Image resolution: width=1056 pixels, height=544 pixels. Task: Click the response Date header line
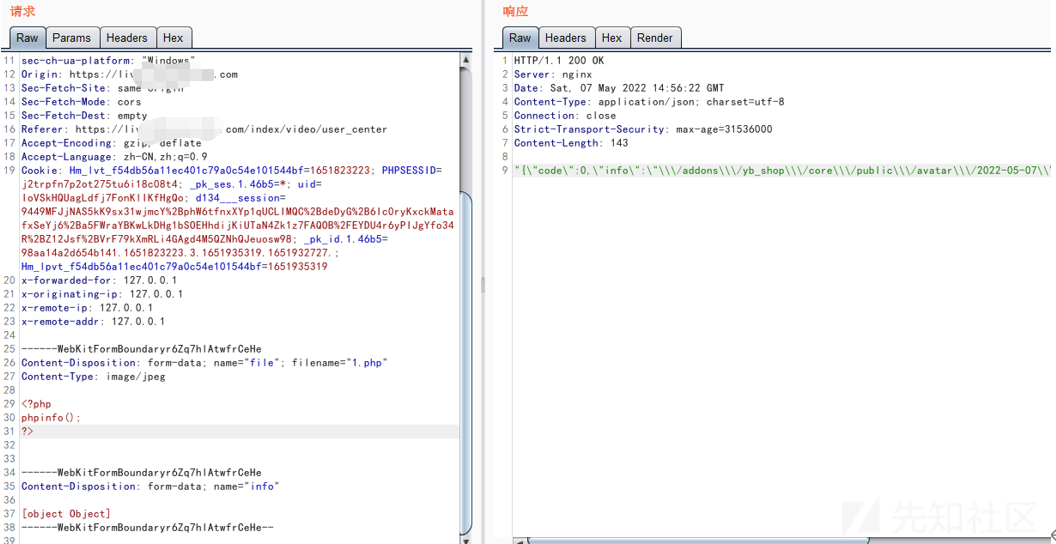point(619,88)
